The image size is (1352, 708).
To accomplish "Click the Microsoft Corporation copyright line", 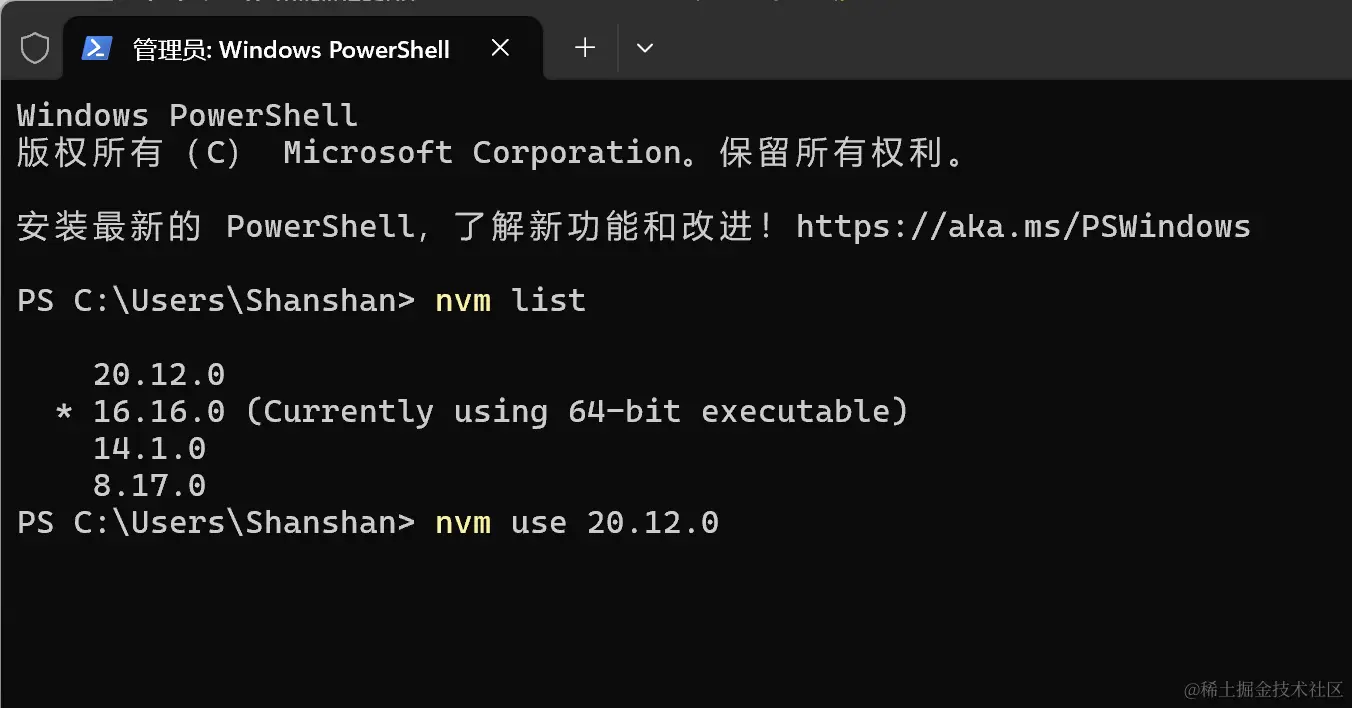I will [x=490, y=153].
